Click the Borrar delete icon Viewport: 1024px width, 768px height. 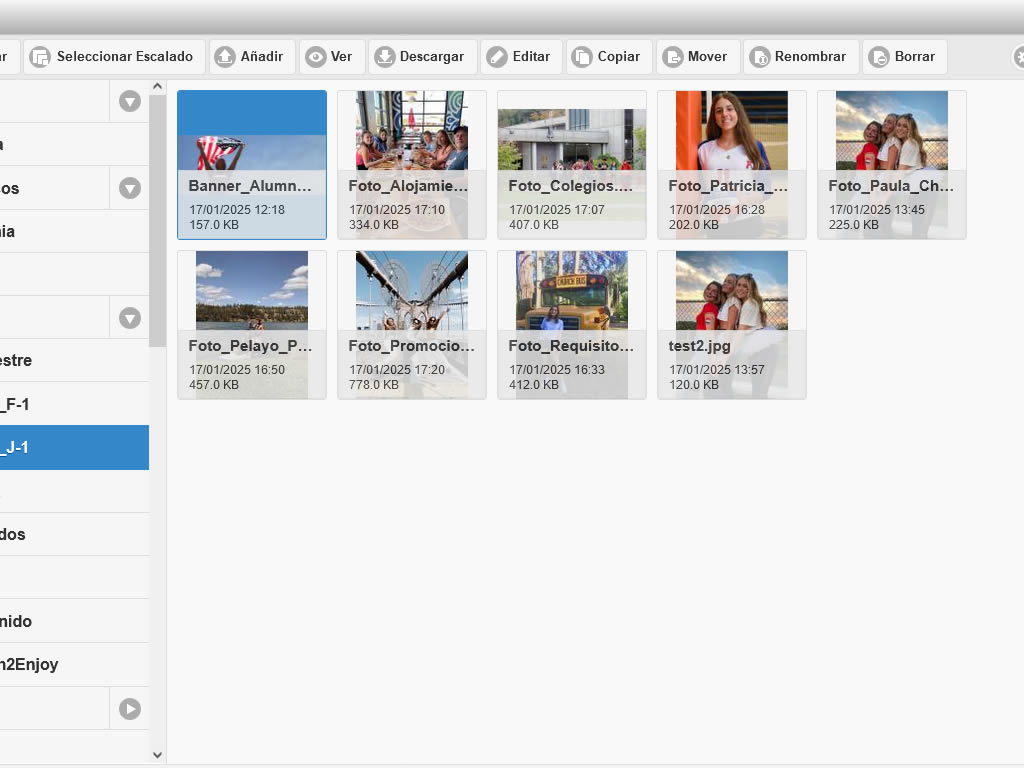pyautogui.click(x=879, y=57)
